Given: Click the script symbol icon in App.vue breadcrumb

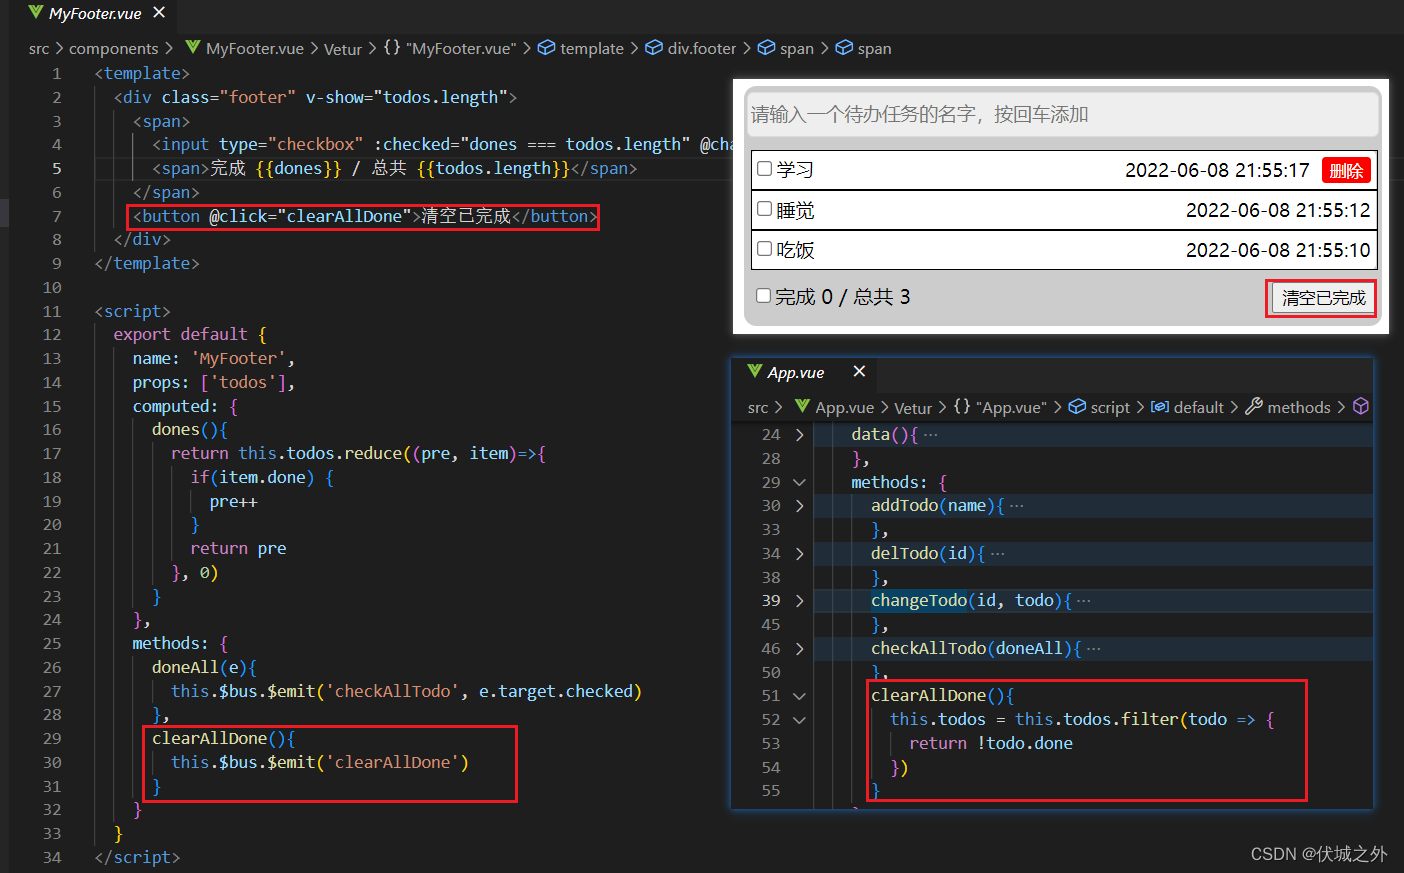Looking at the screenshot, I should pos(1076,407).
